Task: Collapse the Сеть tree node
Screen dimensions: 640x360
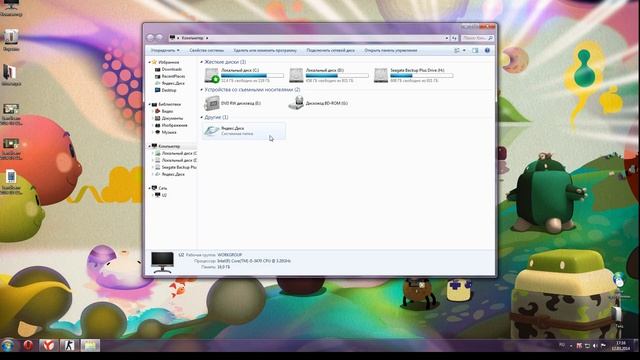Action: click(x=149, y=188)
